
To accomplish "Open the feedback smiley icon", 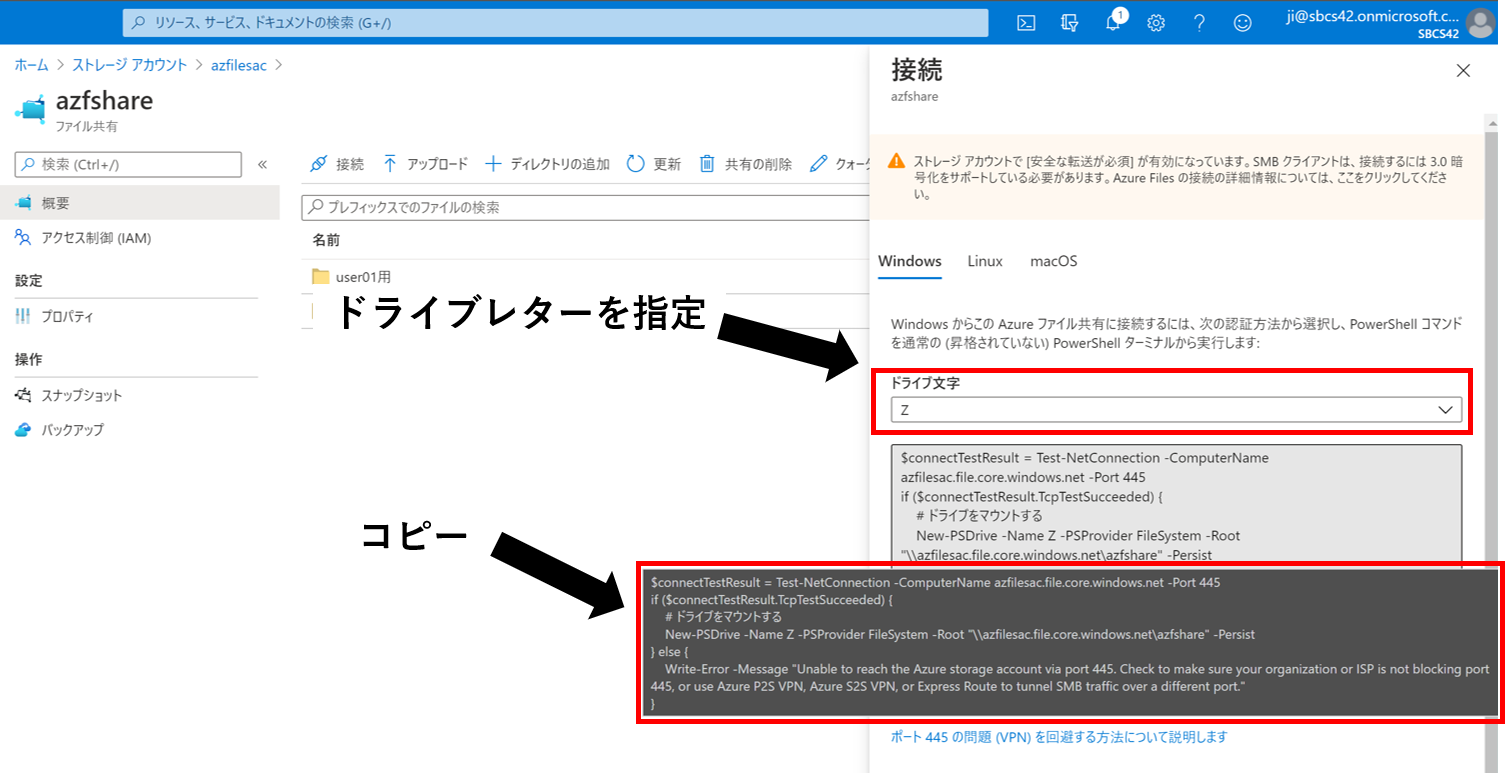I will click(1243, 23).
